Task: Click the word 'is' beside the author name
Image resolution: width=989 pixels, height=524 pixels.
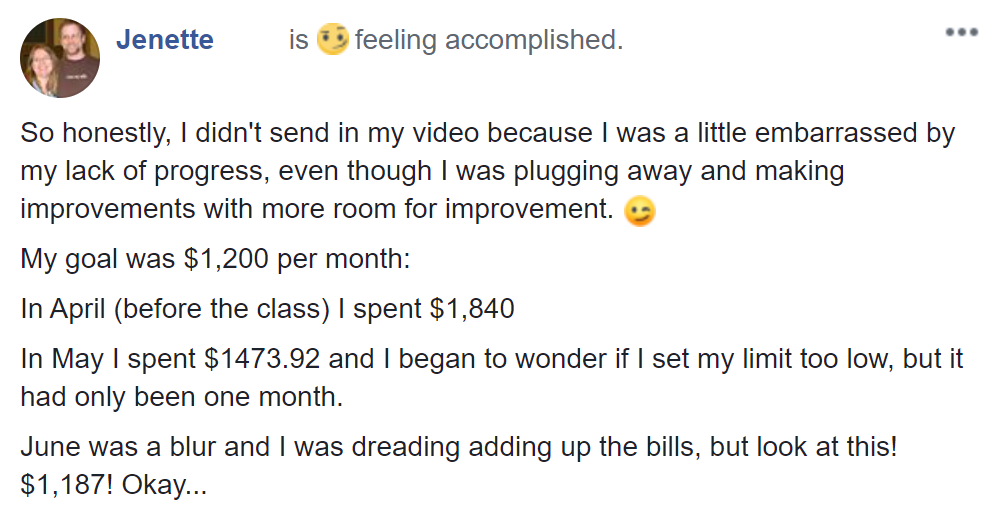Action: [x=299, y=40]
